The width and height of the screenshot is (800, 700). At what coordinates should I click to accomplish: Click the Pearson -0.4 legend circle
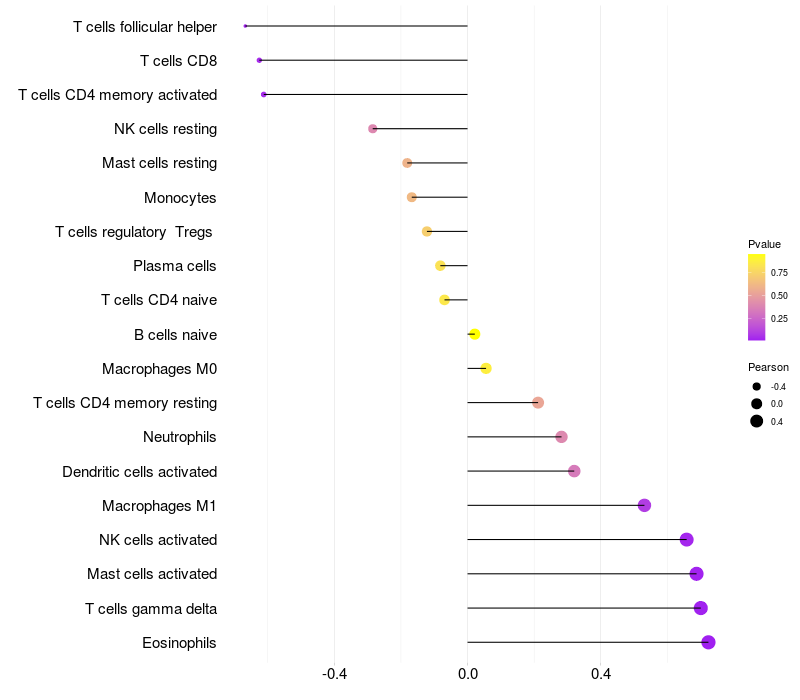(x=756, y=387)
